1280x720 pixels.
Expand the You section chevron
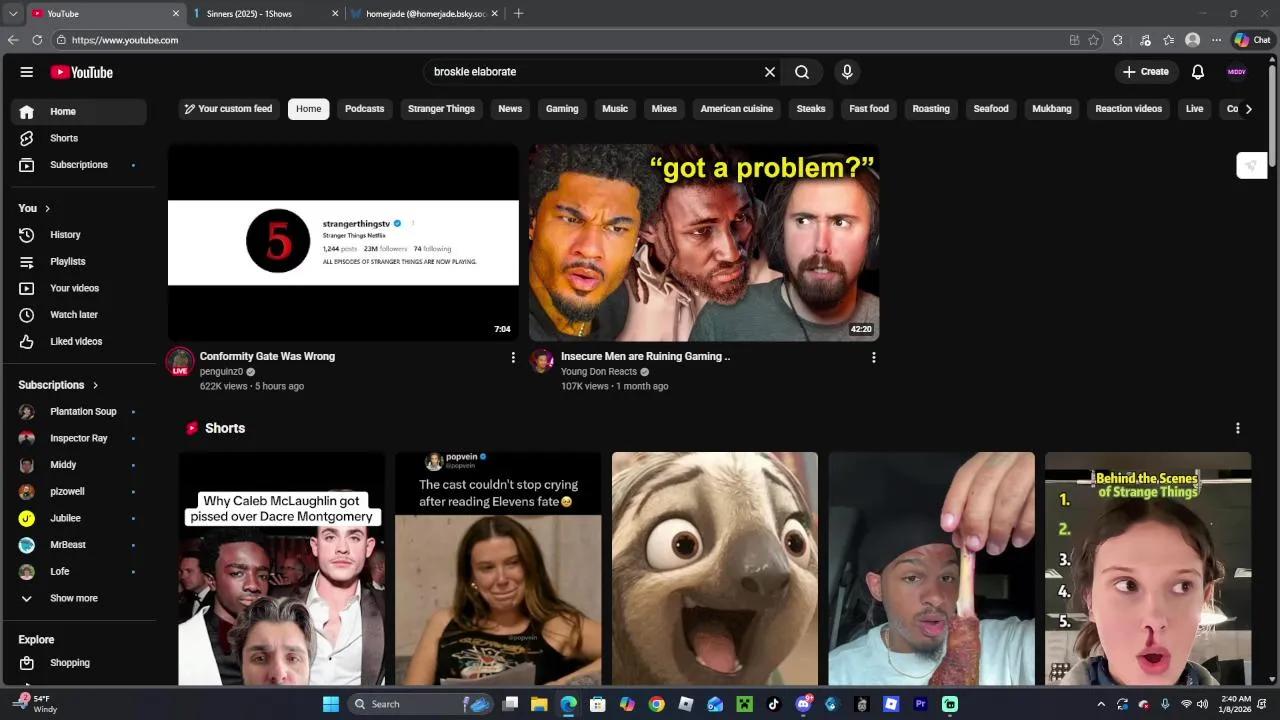point(47,208)
